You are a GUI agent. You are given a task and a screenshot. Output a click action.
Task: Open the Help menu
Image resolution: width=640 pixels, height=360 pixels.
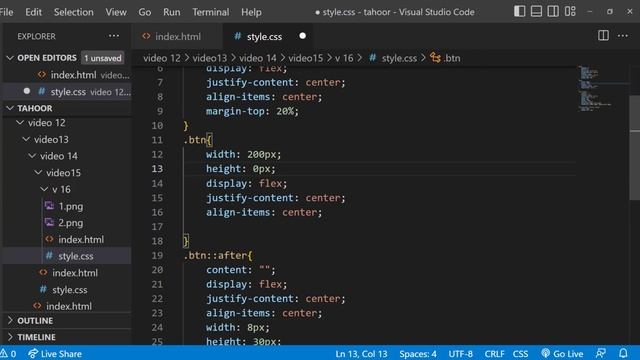251,12
